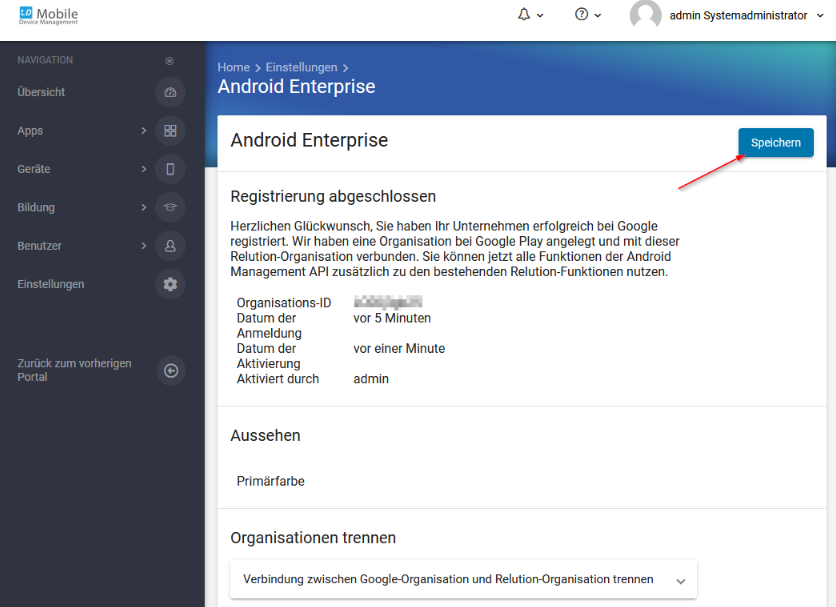Click the 'vor 5 Minuten' registration date
Screen dimensions: 836x607
pyautogui.click(x=392, y=318)
